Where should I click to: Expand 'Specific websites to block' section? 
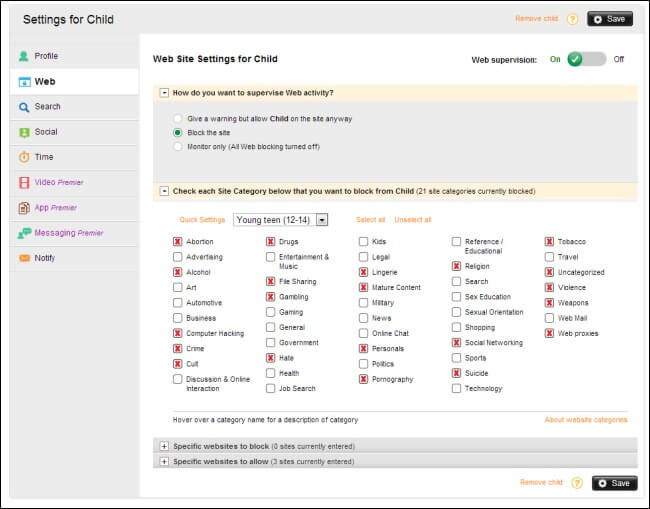coord(164,446)
